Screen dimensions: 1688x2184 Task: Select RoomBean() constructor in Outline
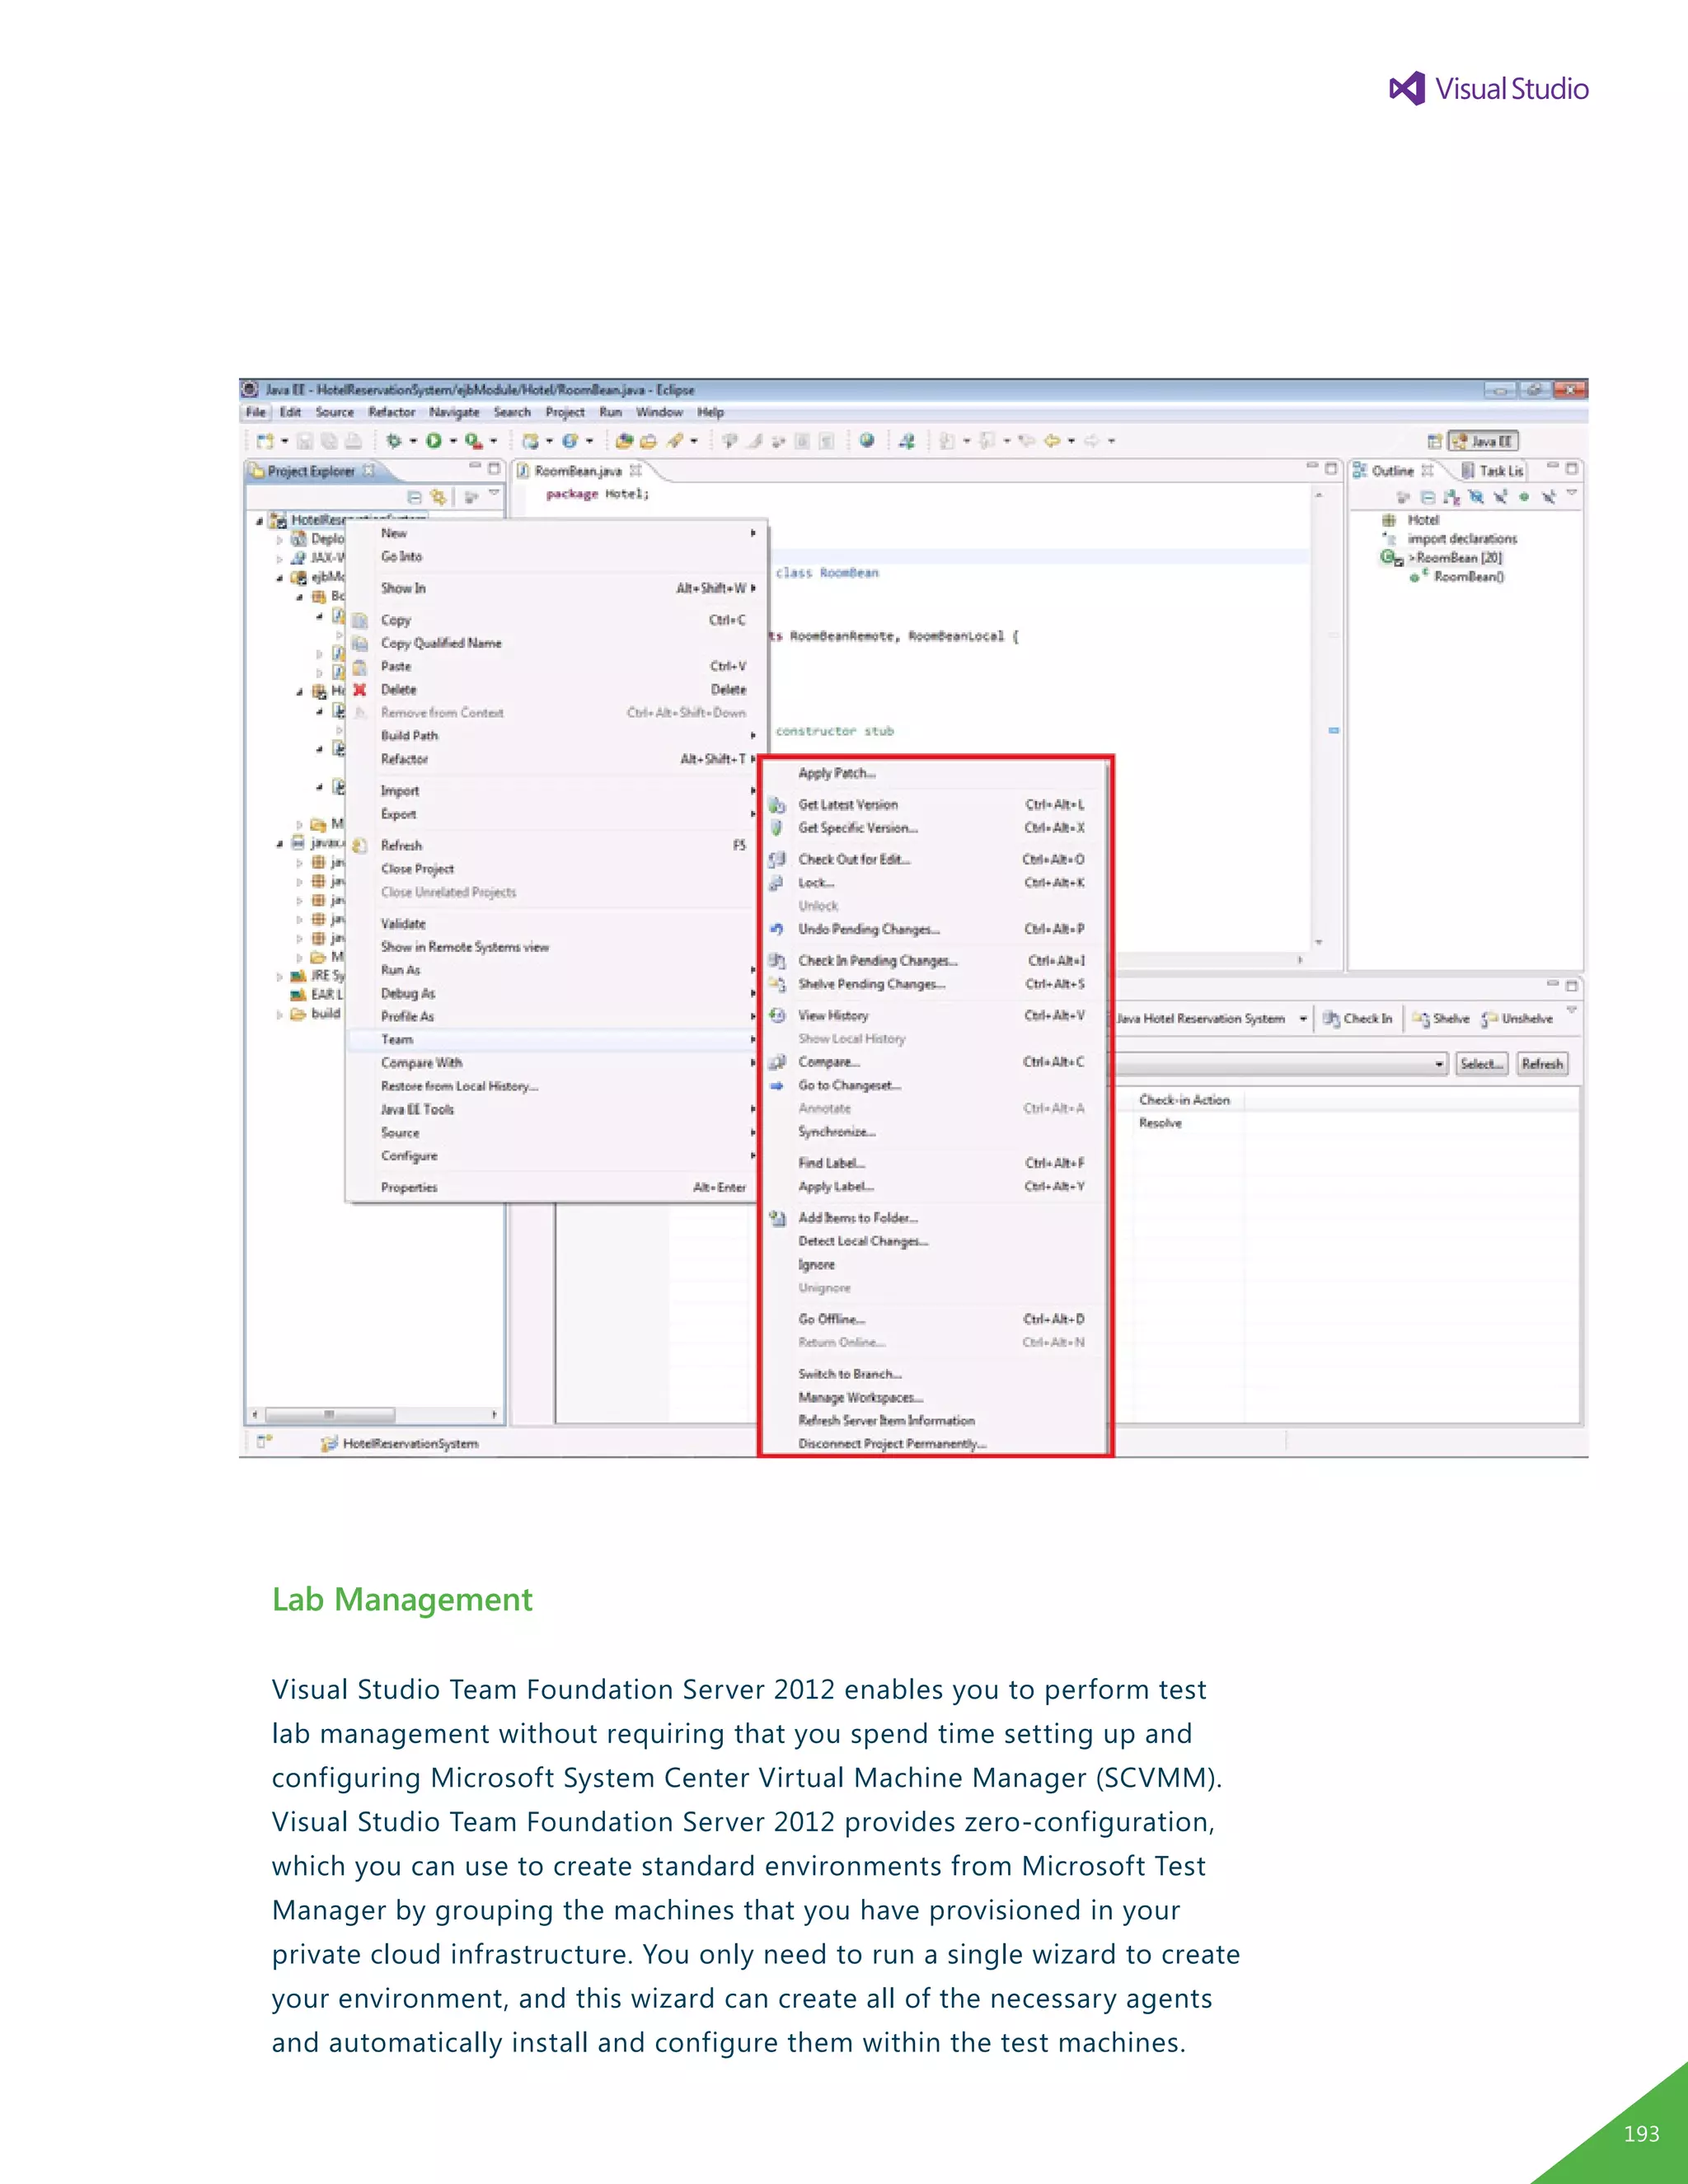(1468, 577)
